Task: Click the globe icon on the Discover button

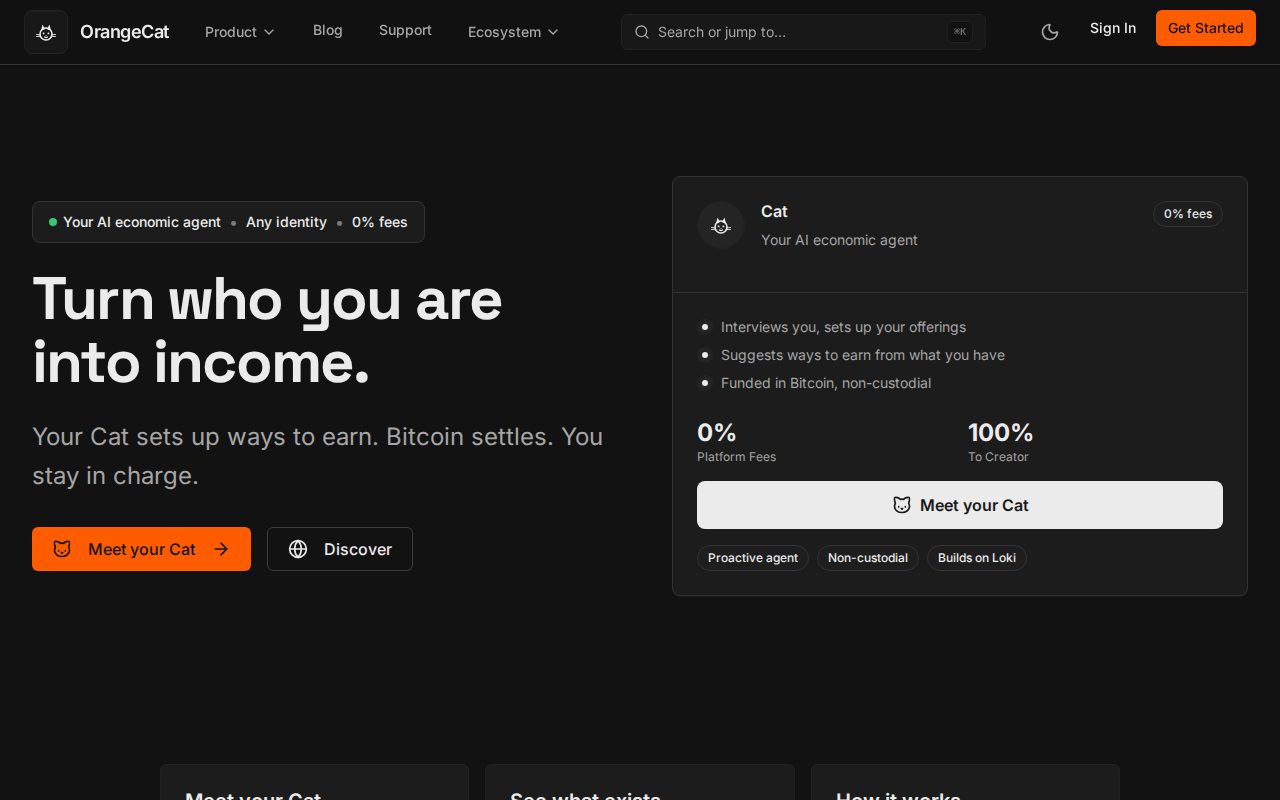Action: pos(298,549)
